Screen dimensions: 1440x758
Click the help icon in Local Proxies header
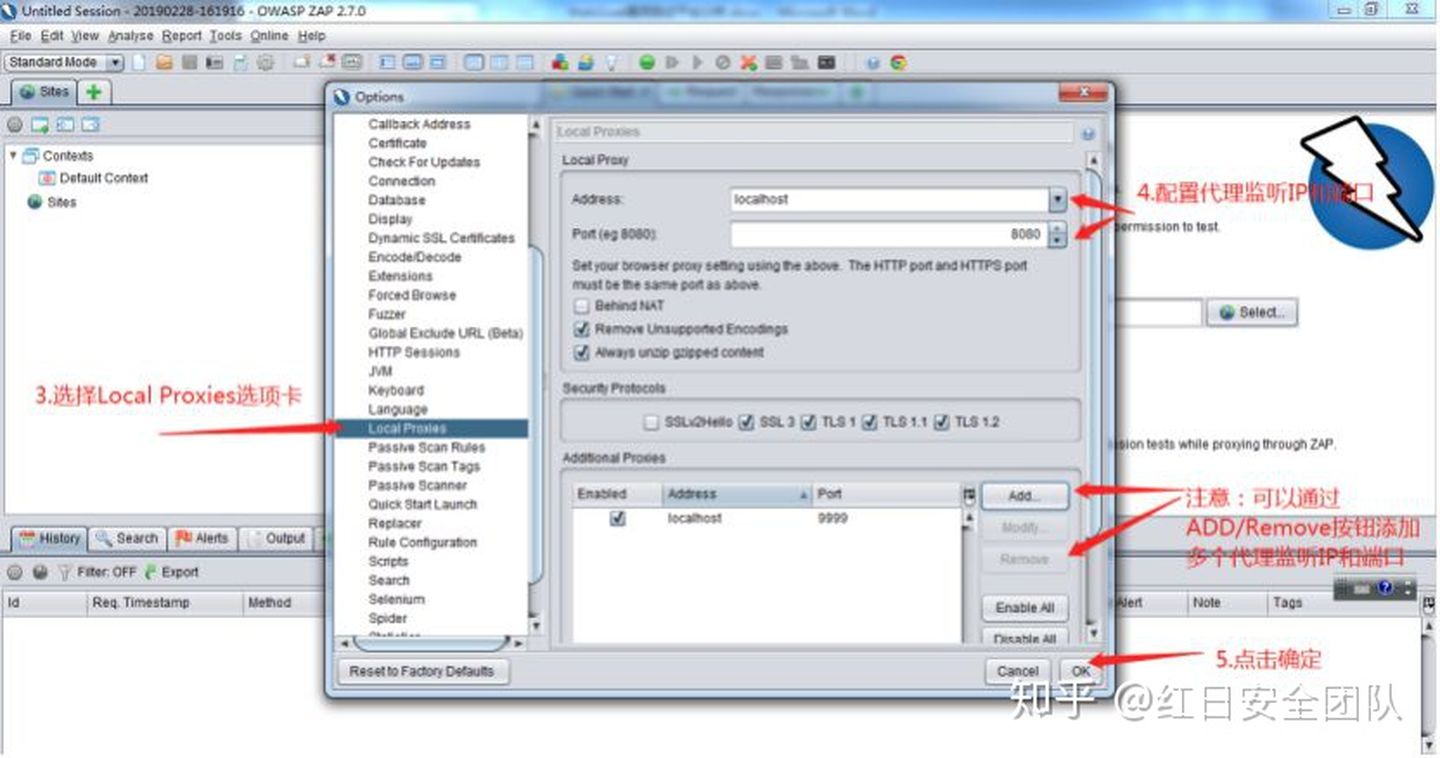pos(1088,133)
